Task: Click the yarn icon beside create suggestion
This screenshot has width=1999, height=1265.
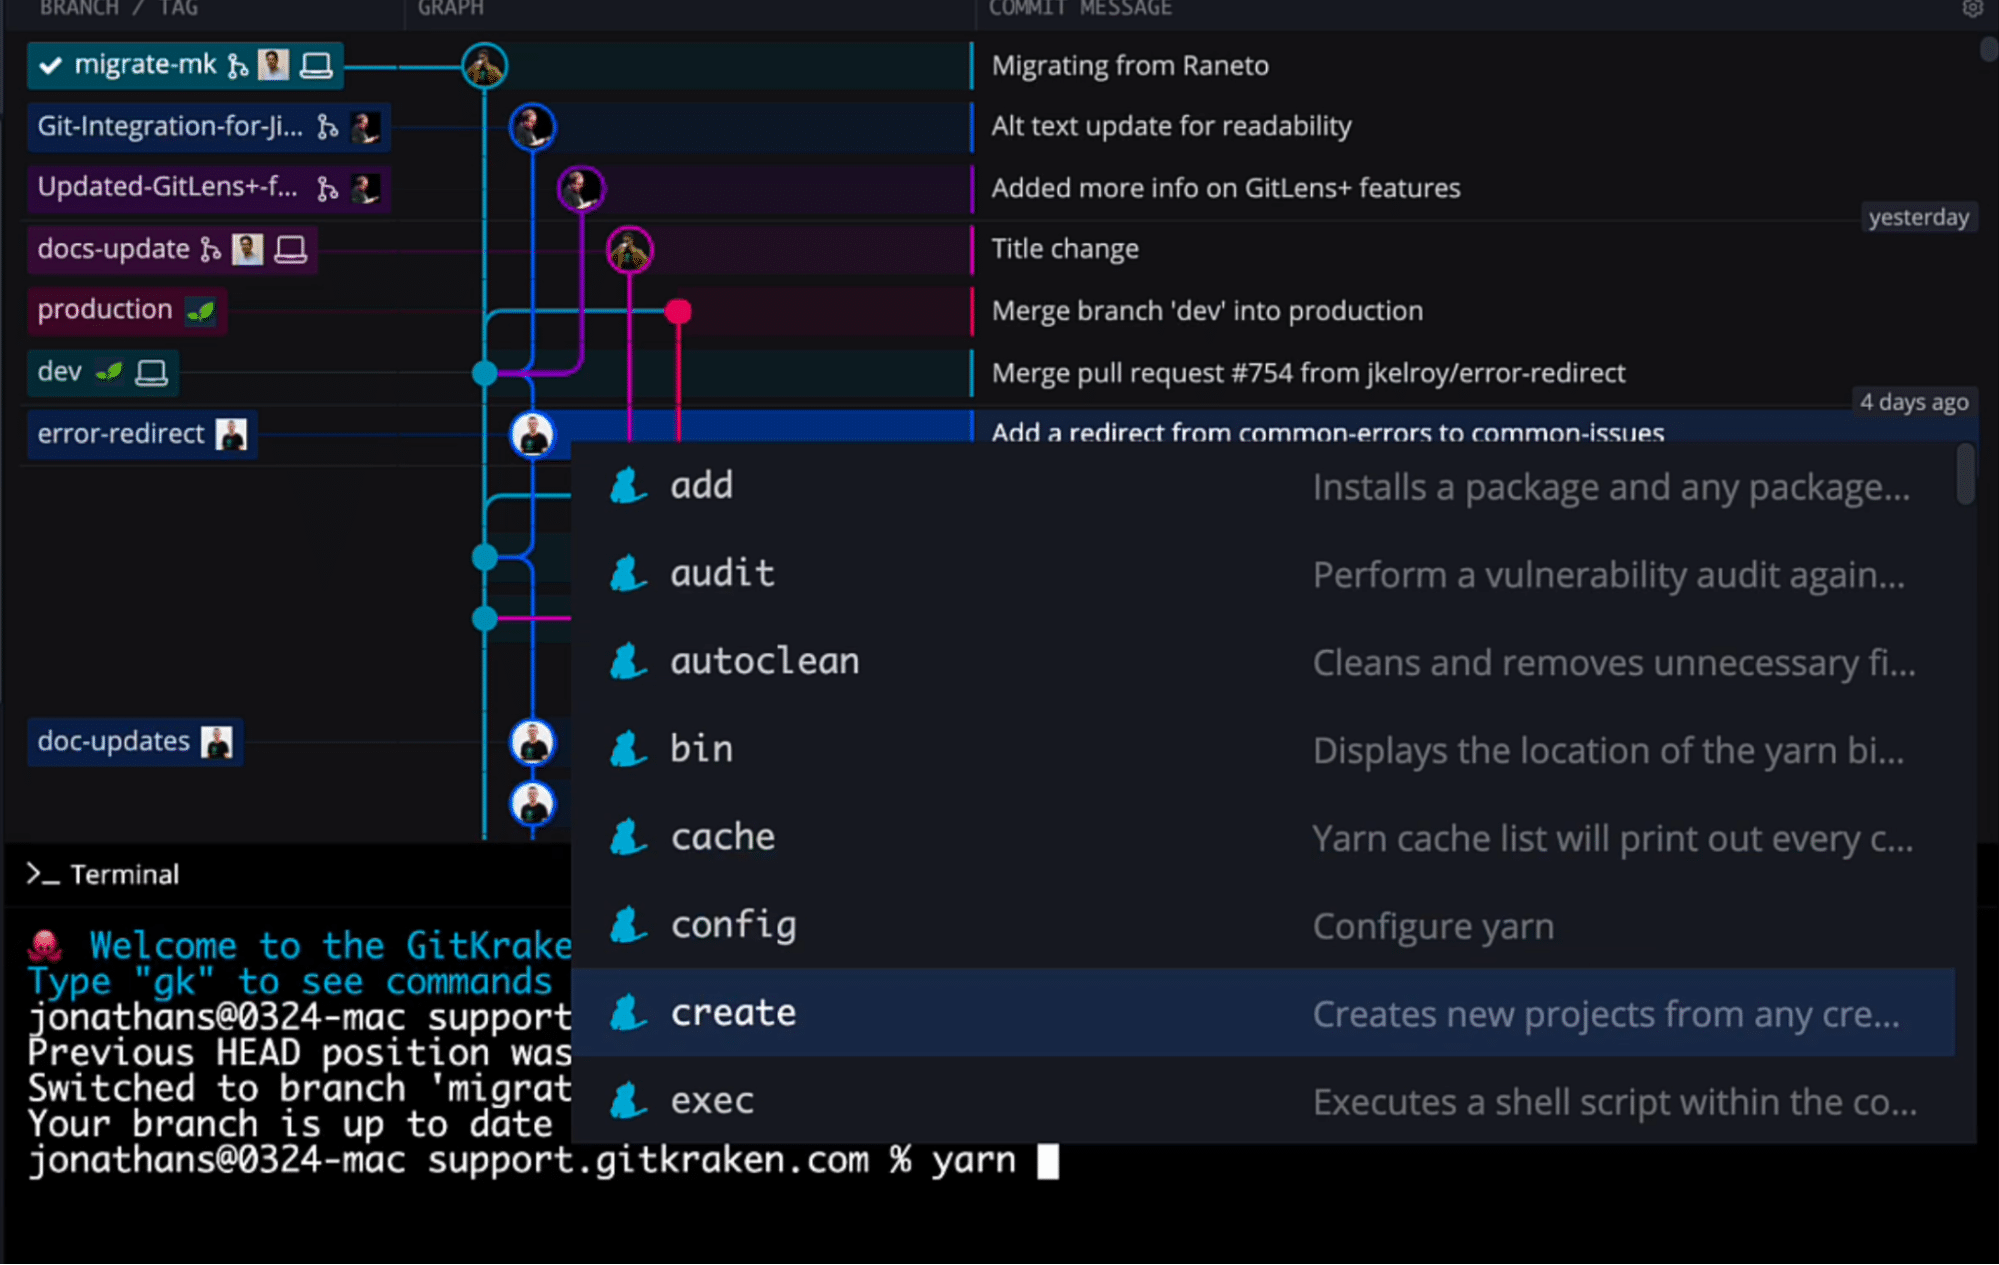Action: 628,1013
